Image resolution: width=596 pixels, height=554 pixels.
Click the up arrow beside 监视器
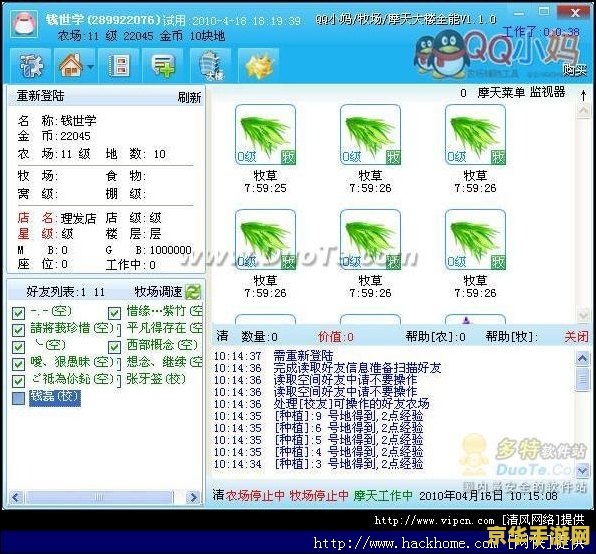pos(583,95)
